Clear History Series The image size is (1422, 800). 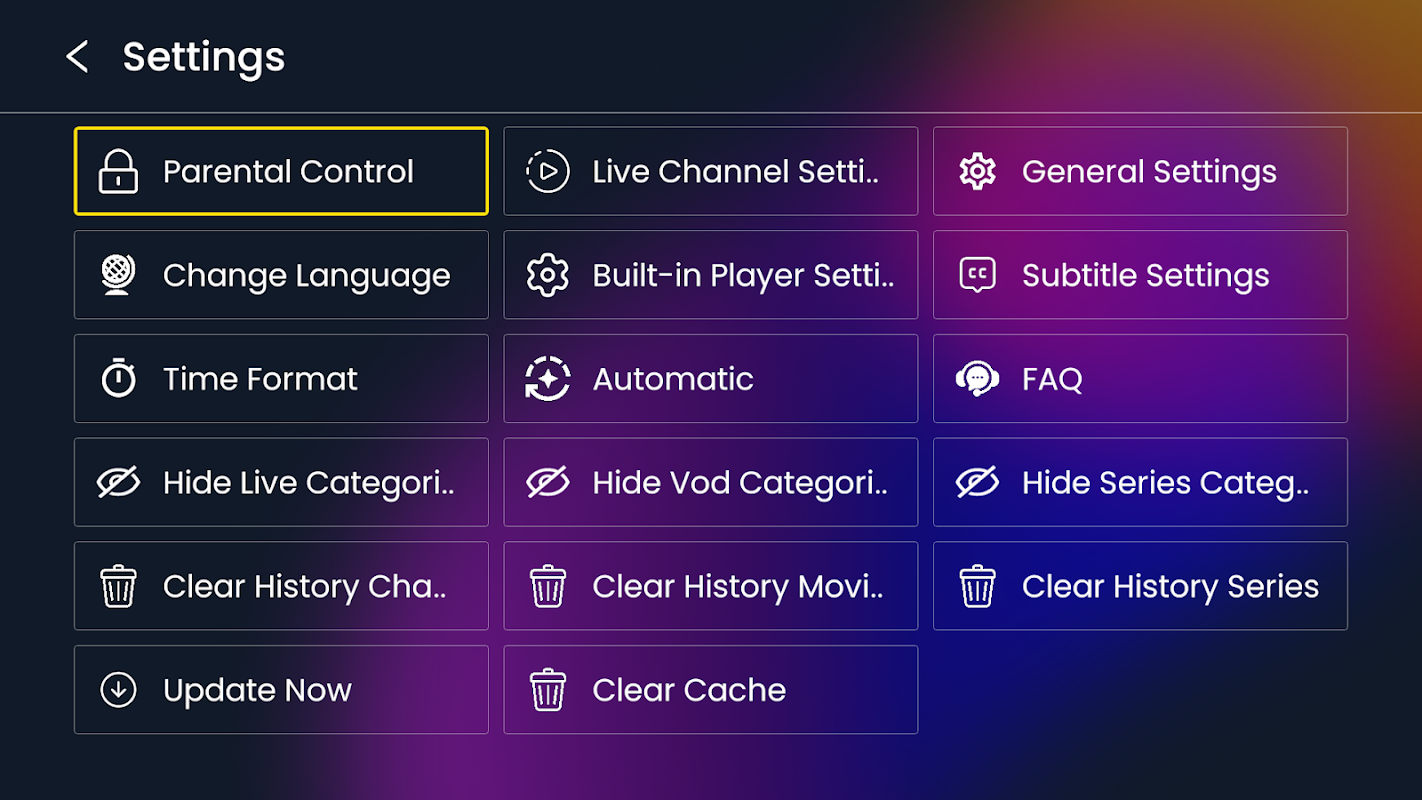1140,586
